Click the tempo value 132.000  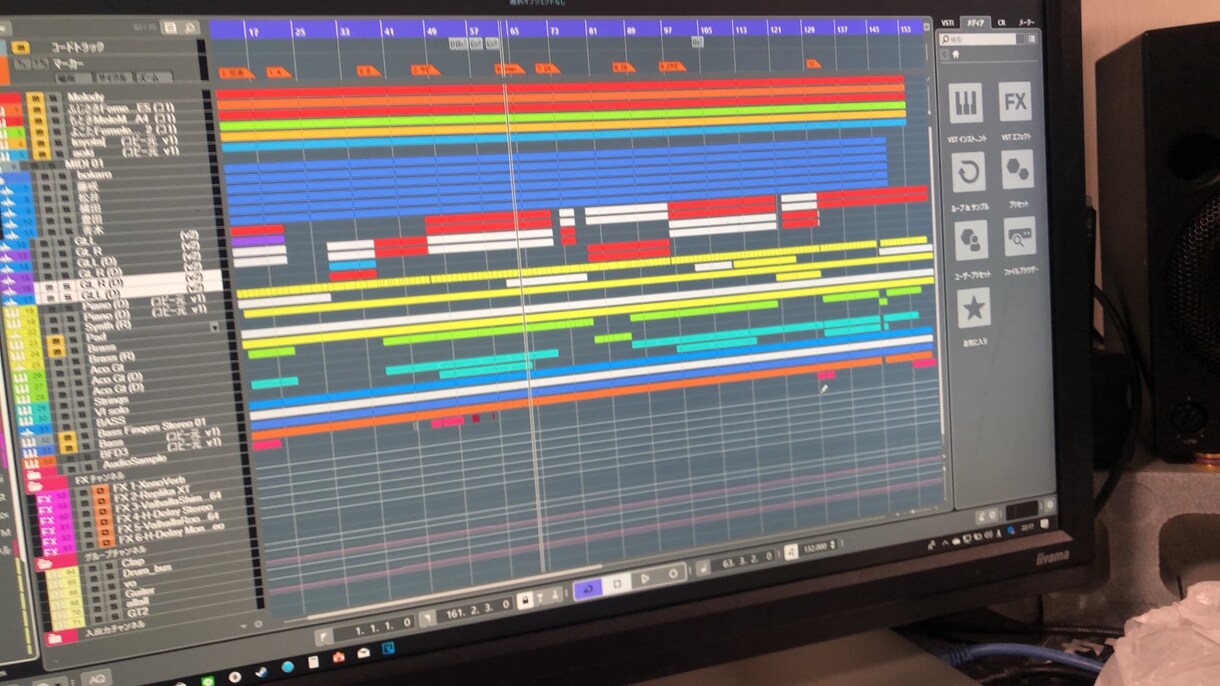pos(815,549)
